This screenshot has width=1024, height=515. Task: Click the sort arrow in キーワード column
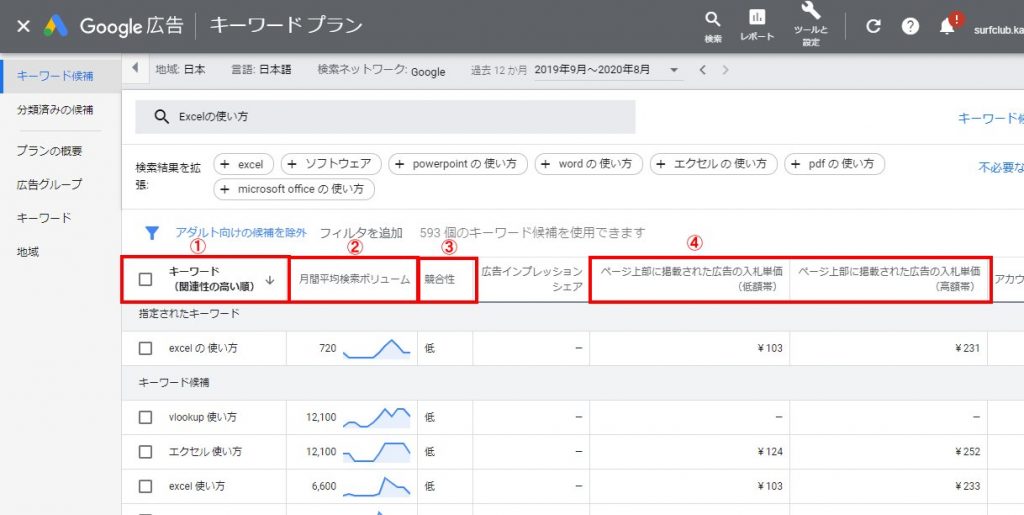(270, 280)
